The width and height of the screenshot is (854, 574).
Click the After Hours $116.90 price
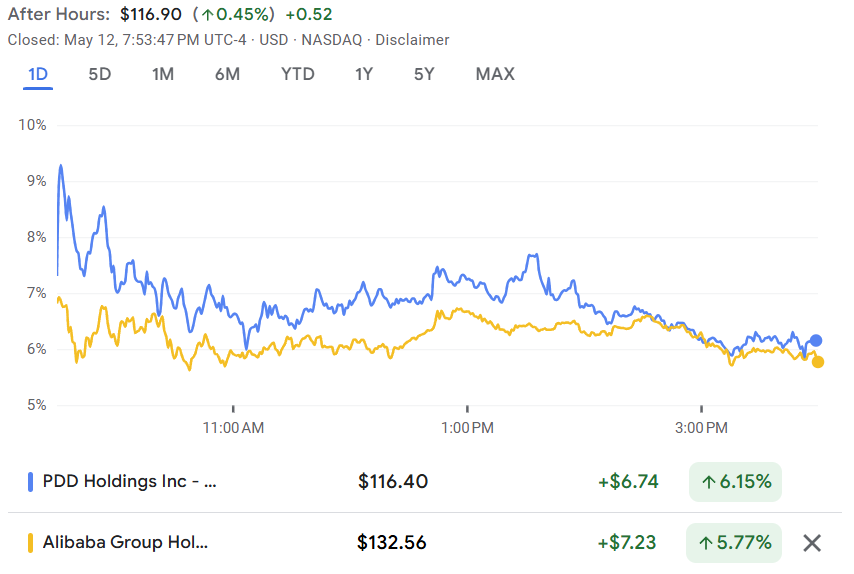pyautogui.click(x=151, y=14)
